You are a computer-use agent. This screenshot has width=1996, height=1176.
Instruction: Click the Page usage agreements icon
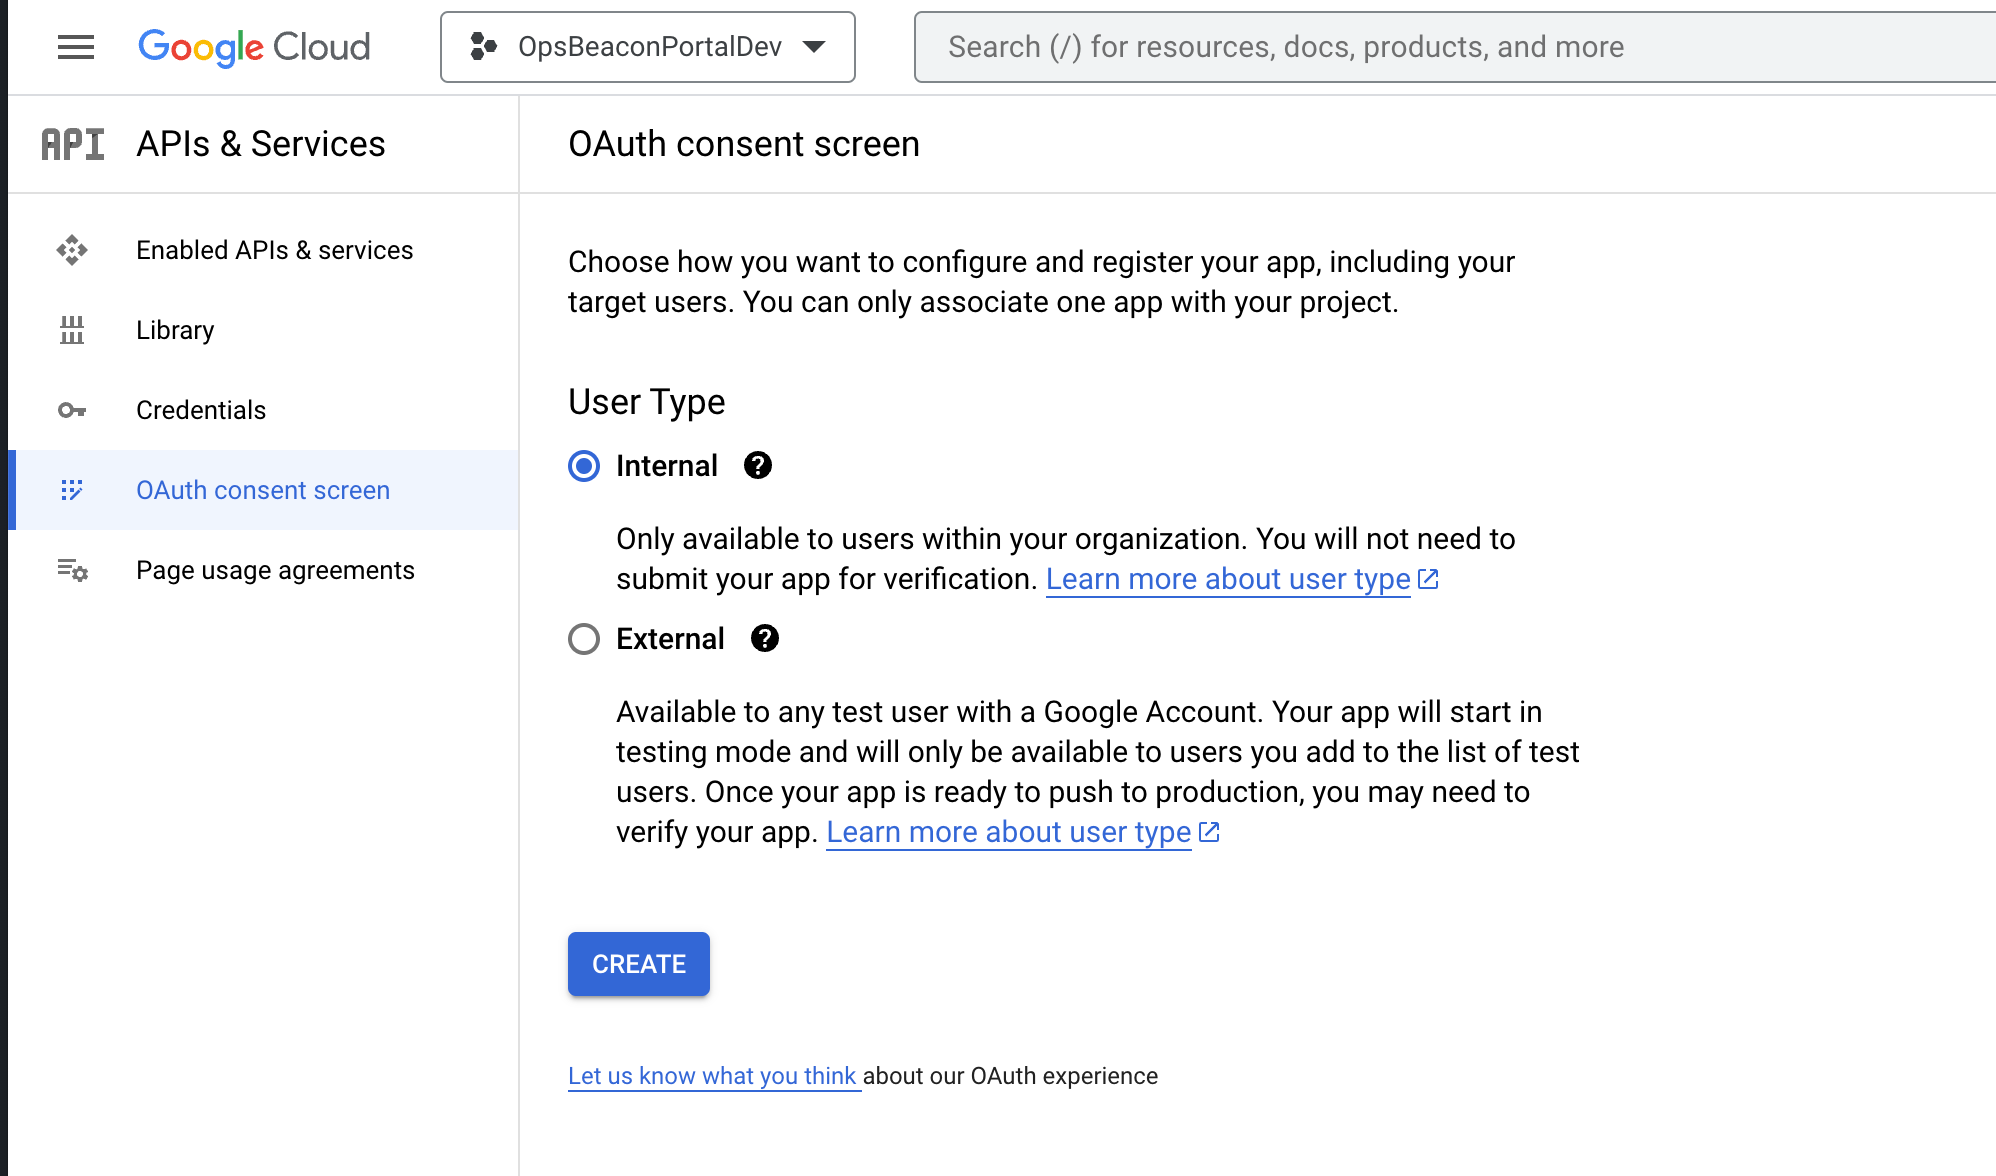click(x=72, y=570)
